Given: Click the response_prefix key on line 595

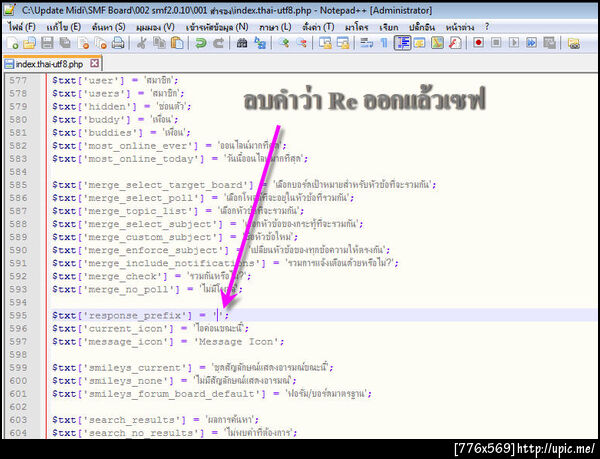Looking at the screenshot, I should coord(134,316).
